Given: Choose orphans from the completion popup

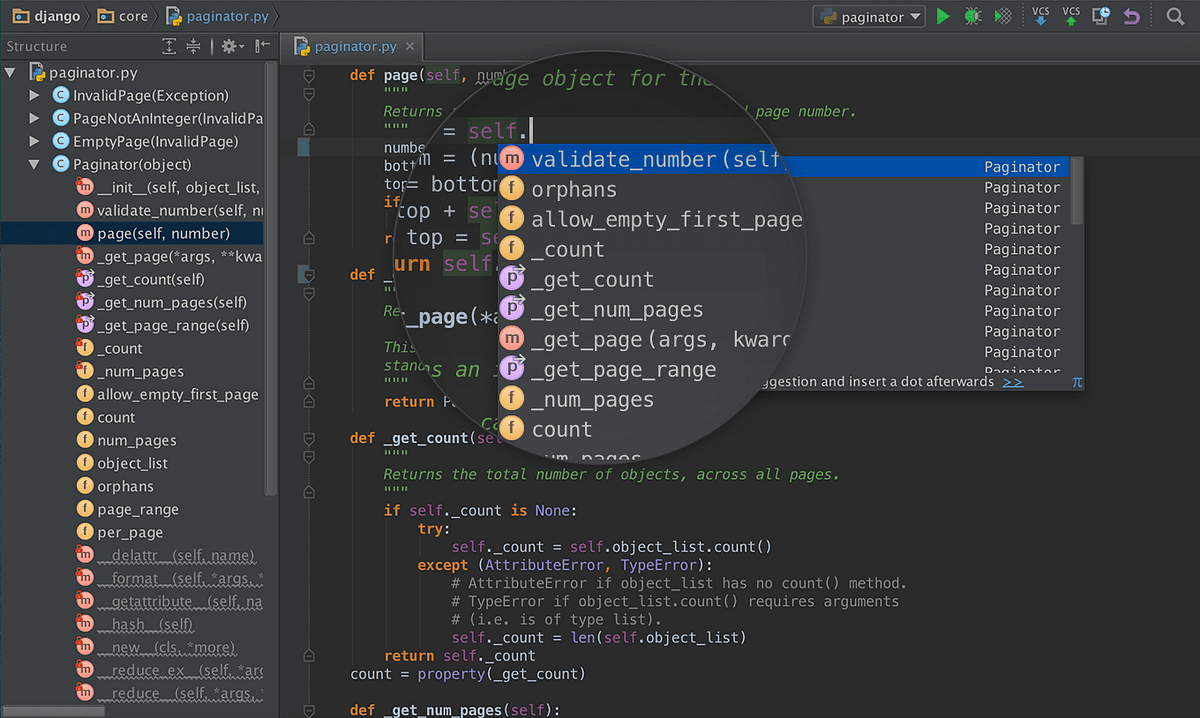Looking at the screenshot, I should pyautogui.click(x=575, y=189).
